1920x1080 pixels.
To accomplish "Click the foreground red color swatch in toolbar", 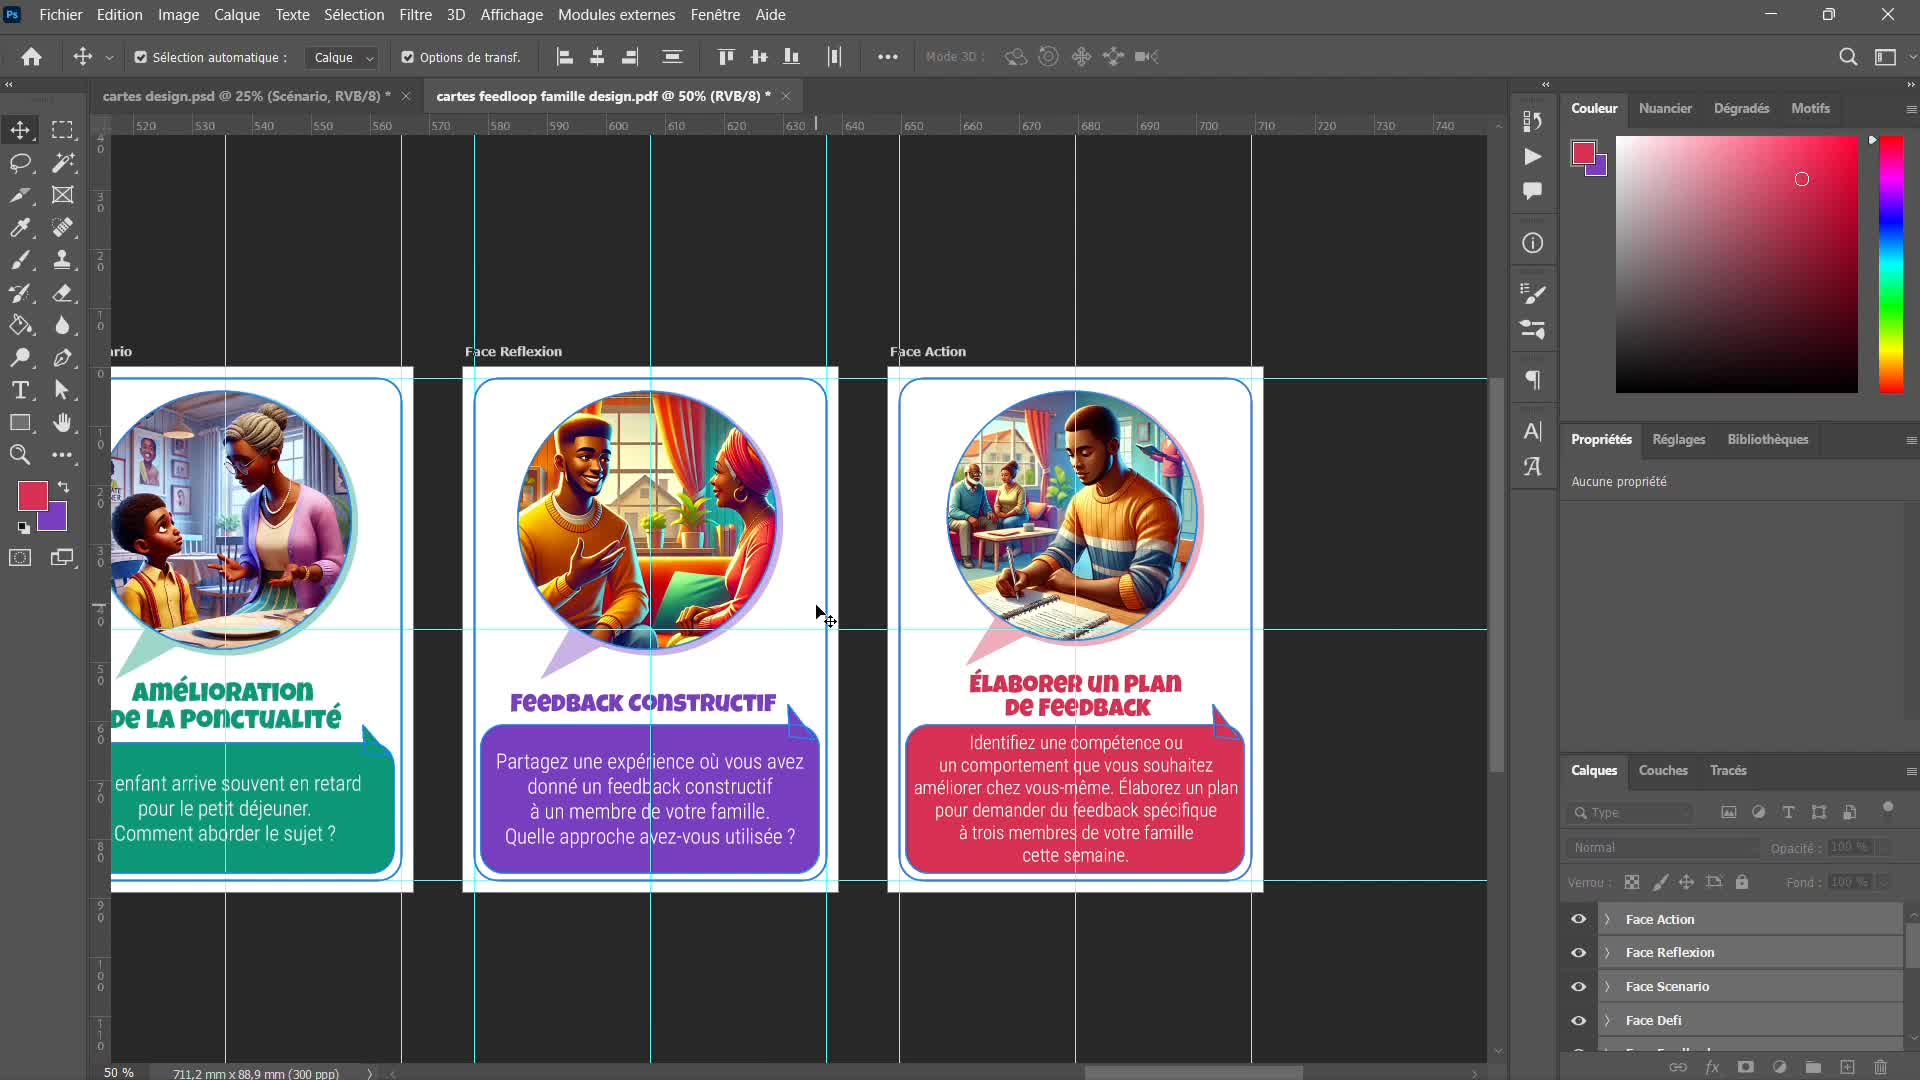I will (x=31, y=495).
